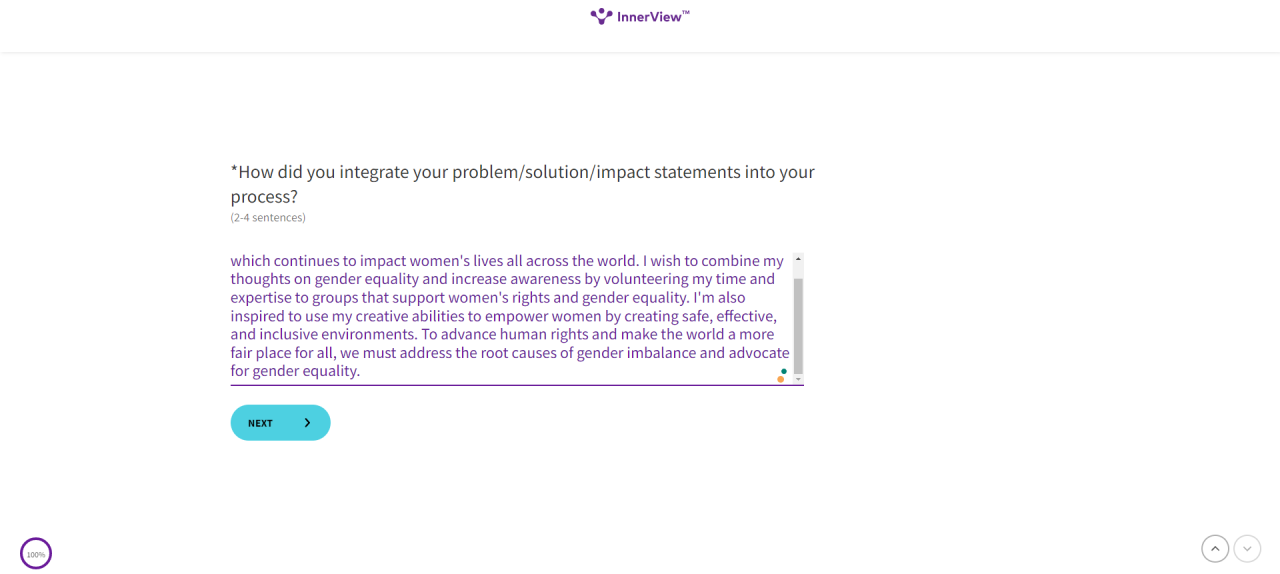The image size is (1280, 574).
Task: Click the scrollbar track above the thumb
Action: [798, 270]
